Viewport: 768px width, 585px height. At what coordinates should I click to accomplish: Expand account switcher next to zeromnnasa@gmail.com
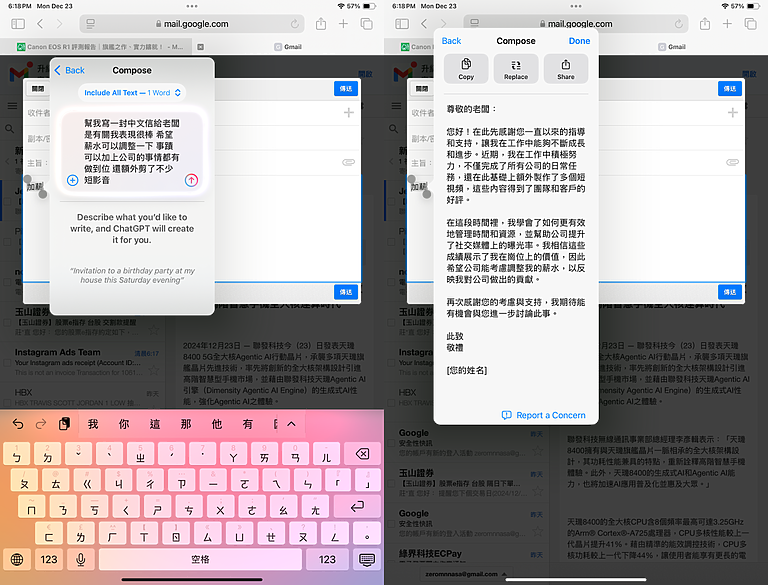[504, 574]
